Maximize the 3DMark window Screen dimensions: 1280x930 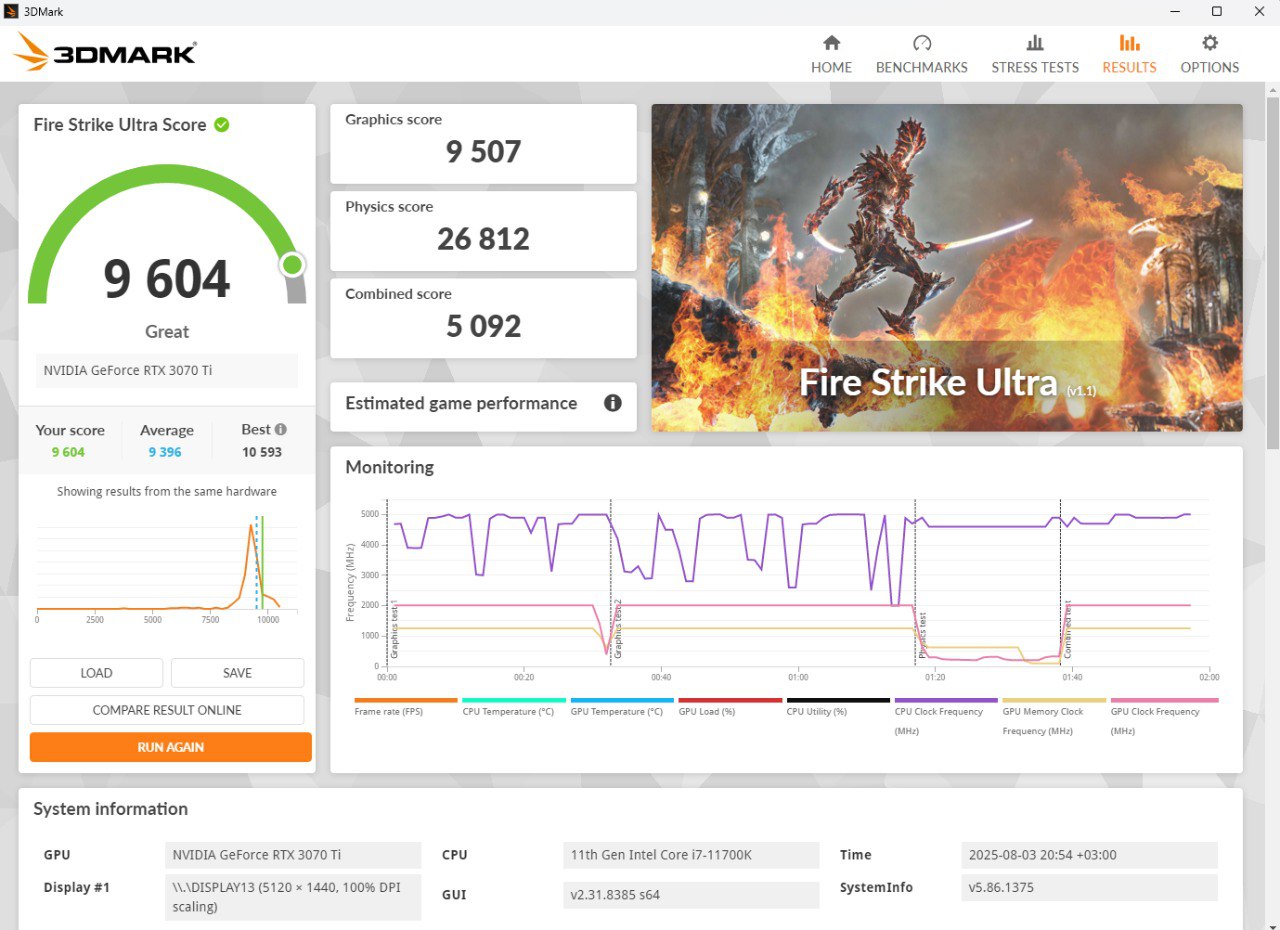[1217, 11]
